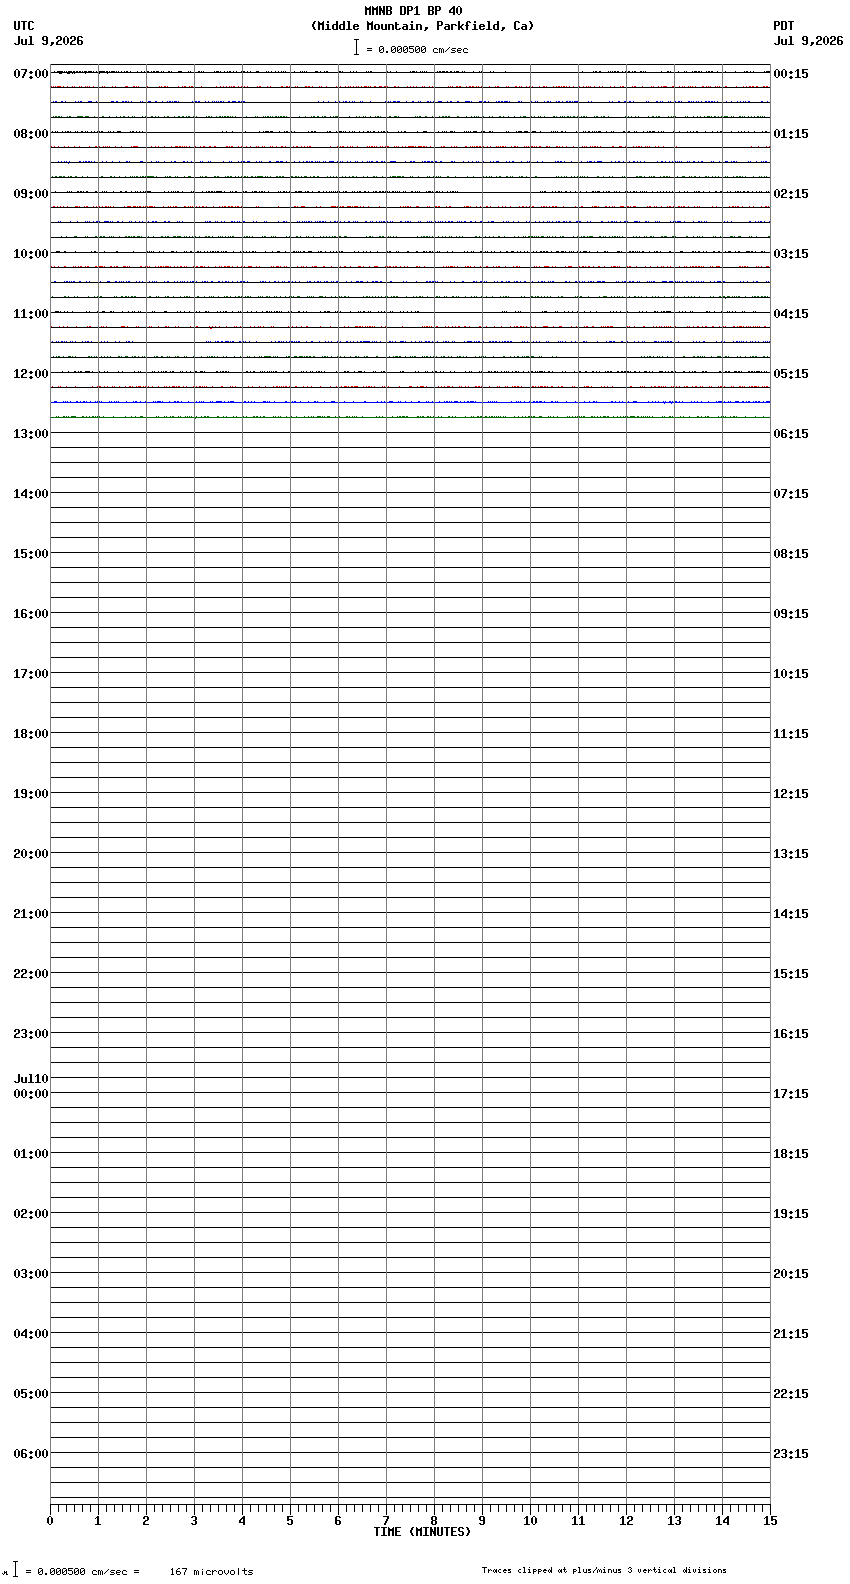Viewport: 850px width, 1584px height.
Task: Click the 09:00 UTC time label
Action: (31, 194)
